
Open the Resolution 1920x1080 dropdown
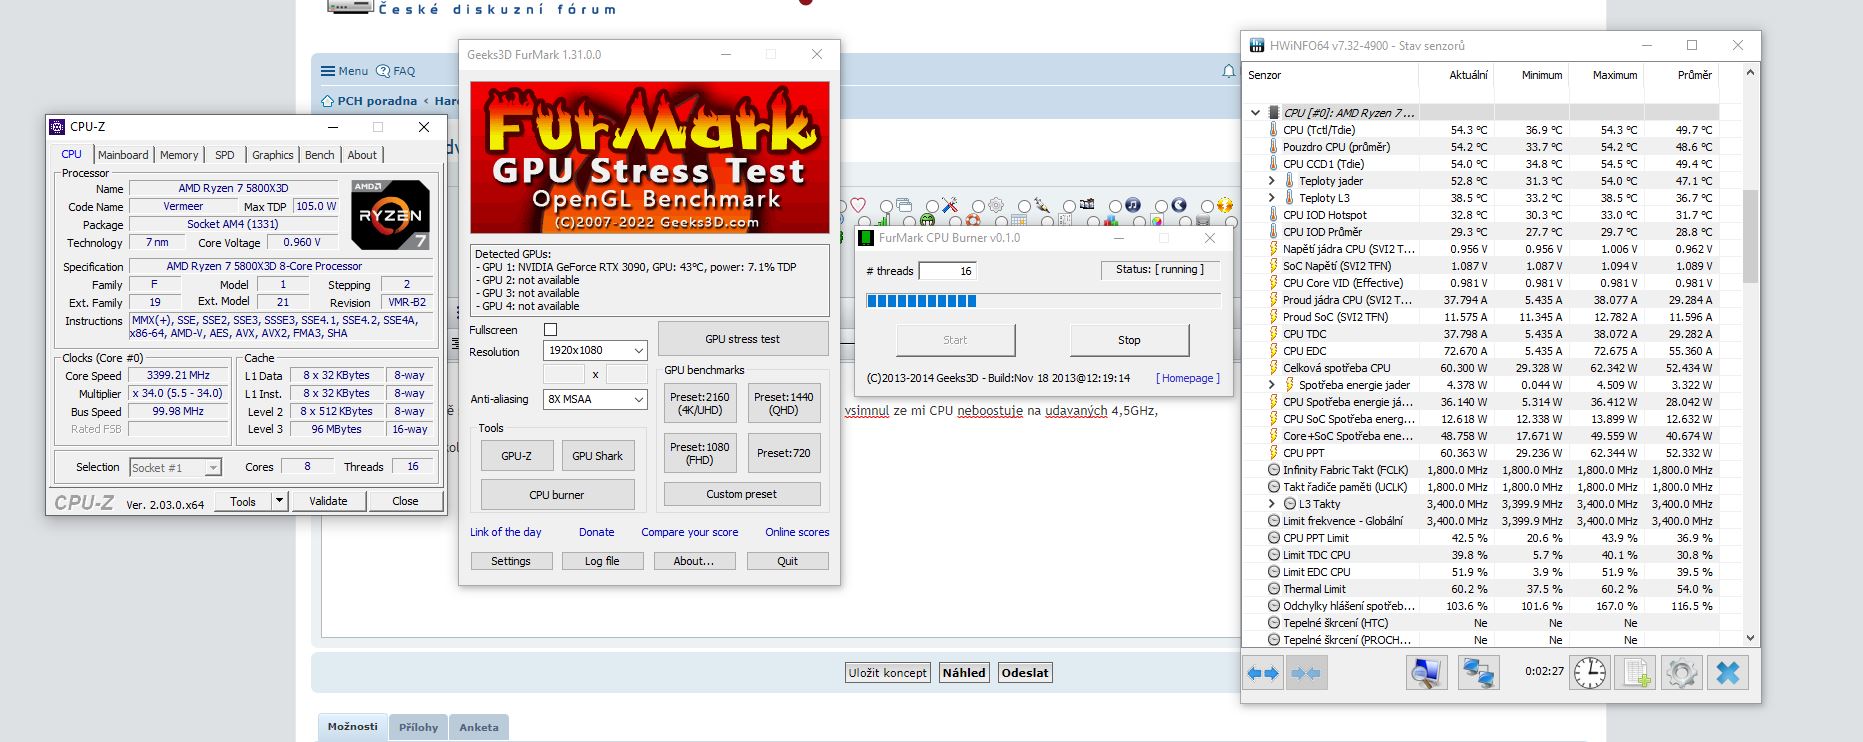pyautogui.click(x=595, y=351)
